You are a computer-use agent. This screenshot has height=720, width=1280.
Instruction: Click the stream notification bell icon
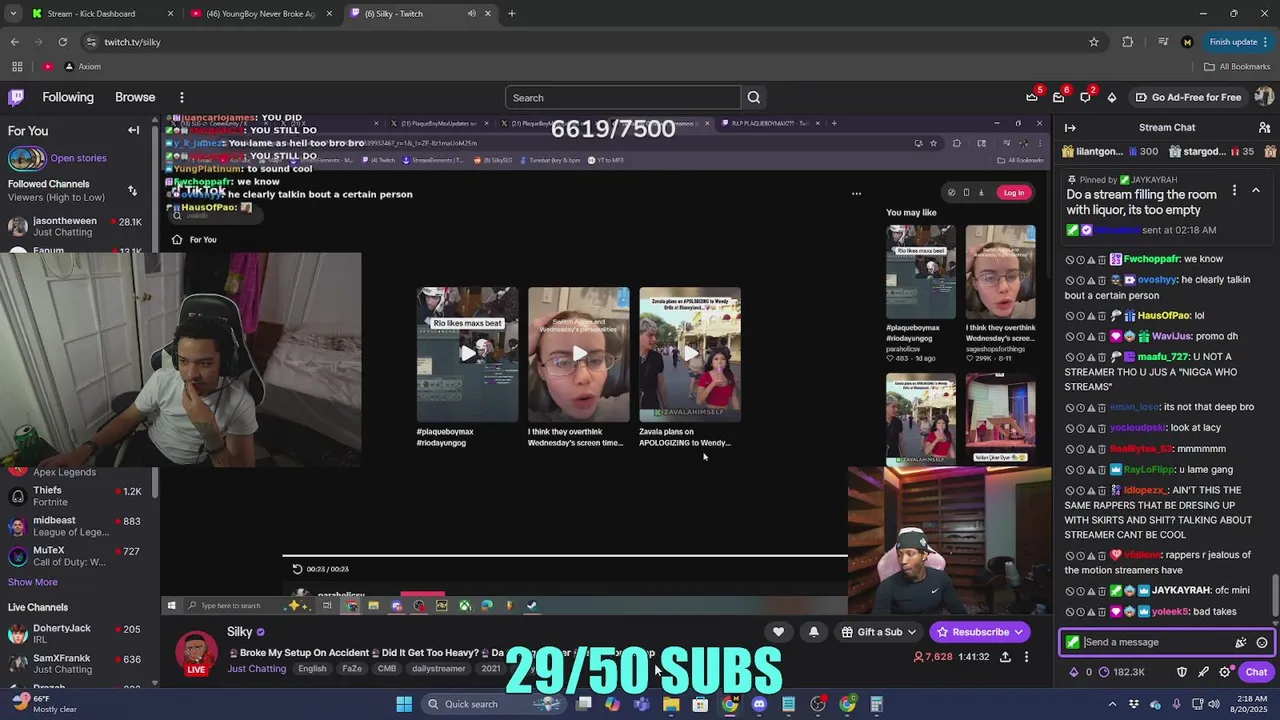click(x=813, y=632)
